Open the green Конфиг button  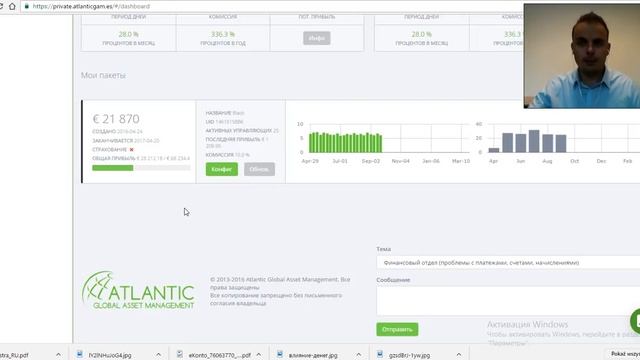[222, 169]
